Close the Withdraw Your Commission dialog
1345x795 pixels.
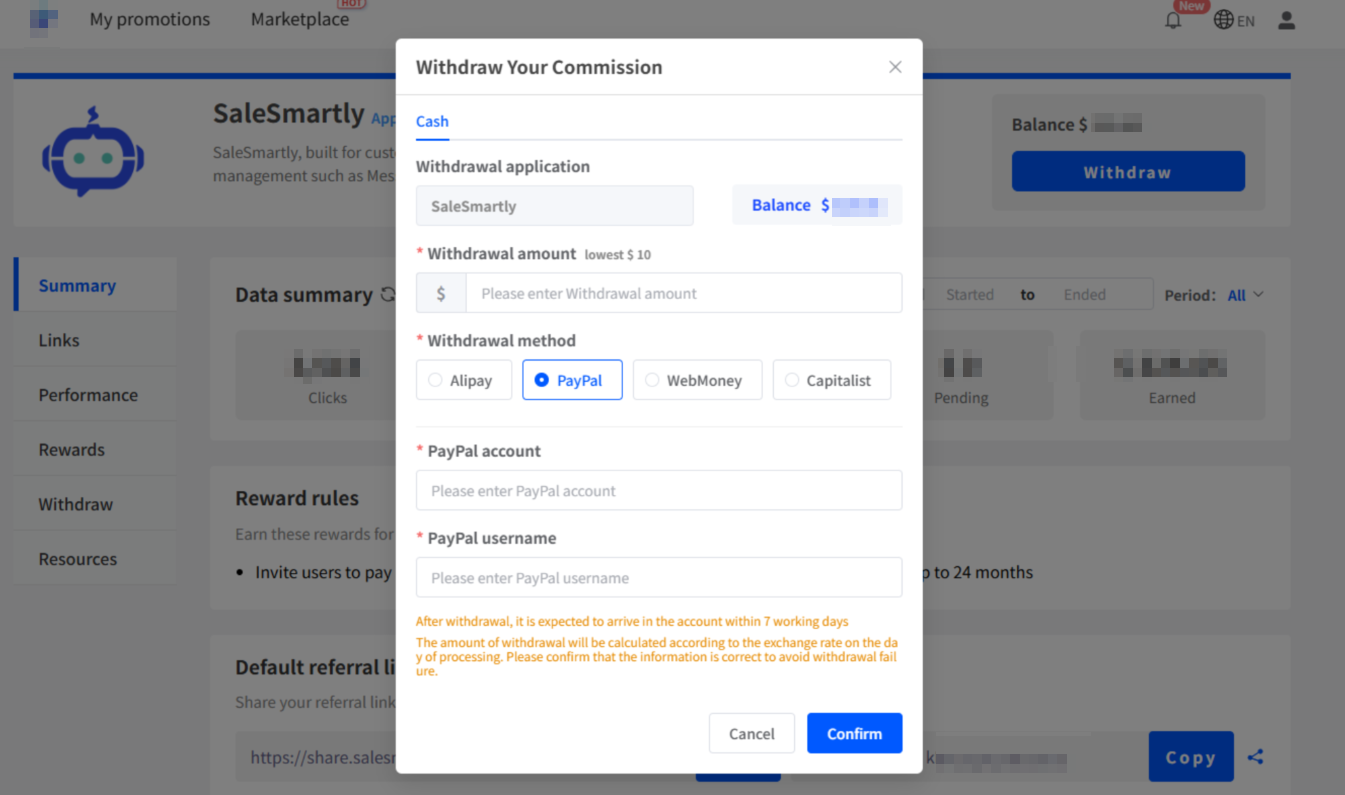coord(895,67)
